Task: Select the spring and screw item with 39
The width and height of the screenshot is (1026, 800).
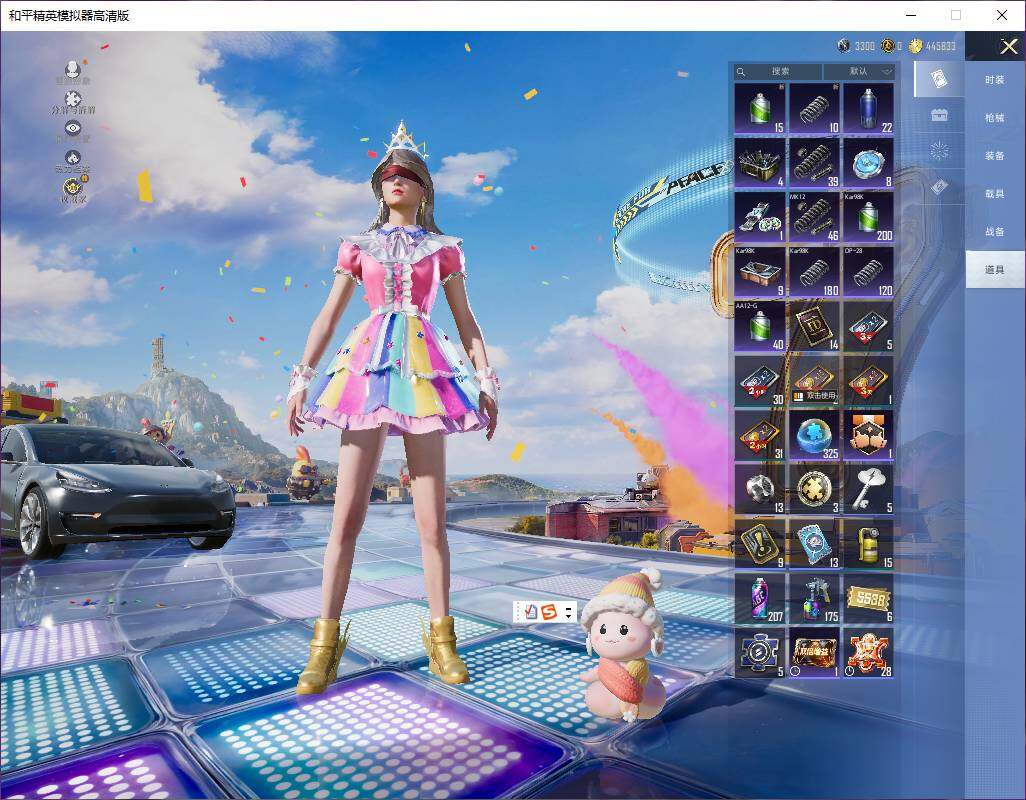Action: tap(814, 163)
